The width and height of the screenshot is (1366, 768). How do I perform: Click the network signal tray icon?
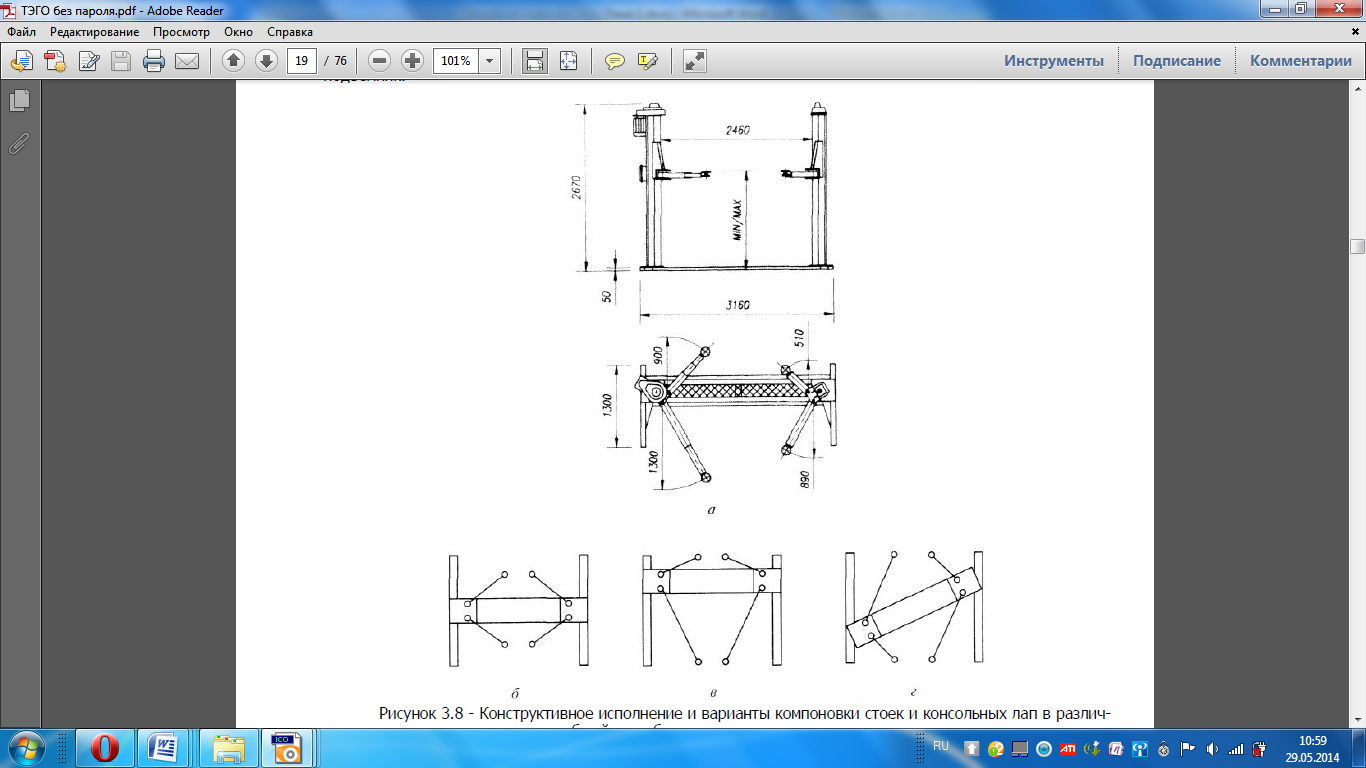click(1236, 748)
